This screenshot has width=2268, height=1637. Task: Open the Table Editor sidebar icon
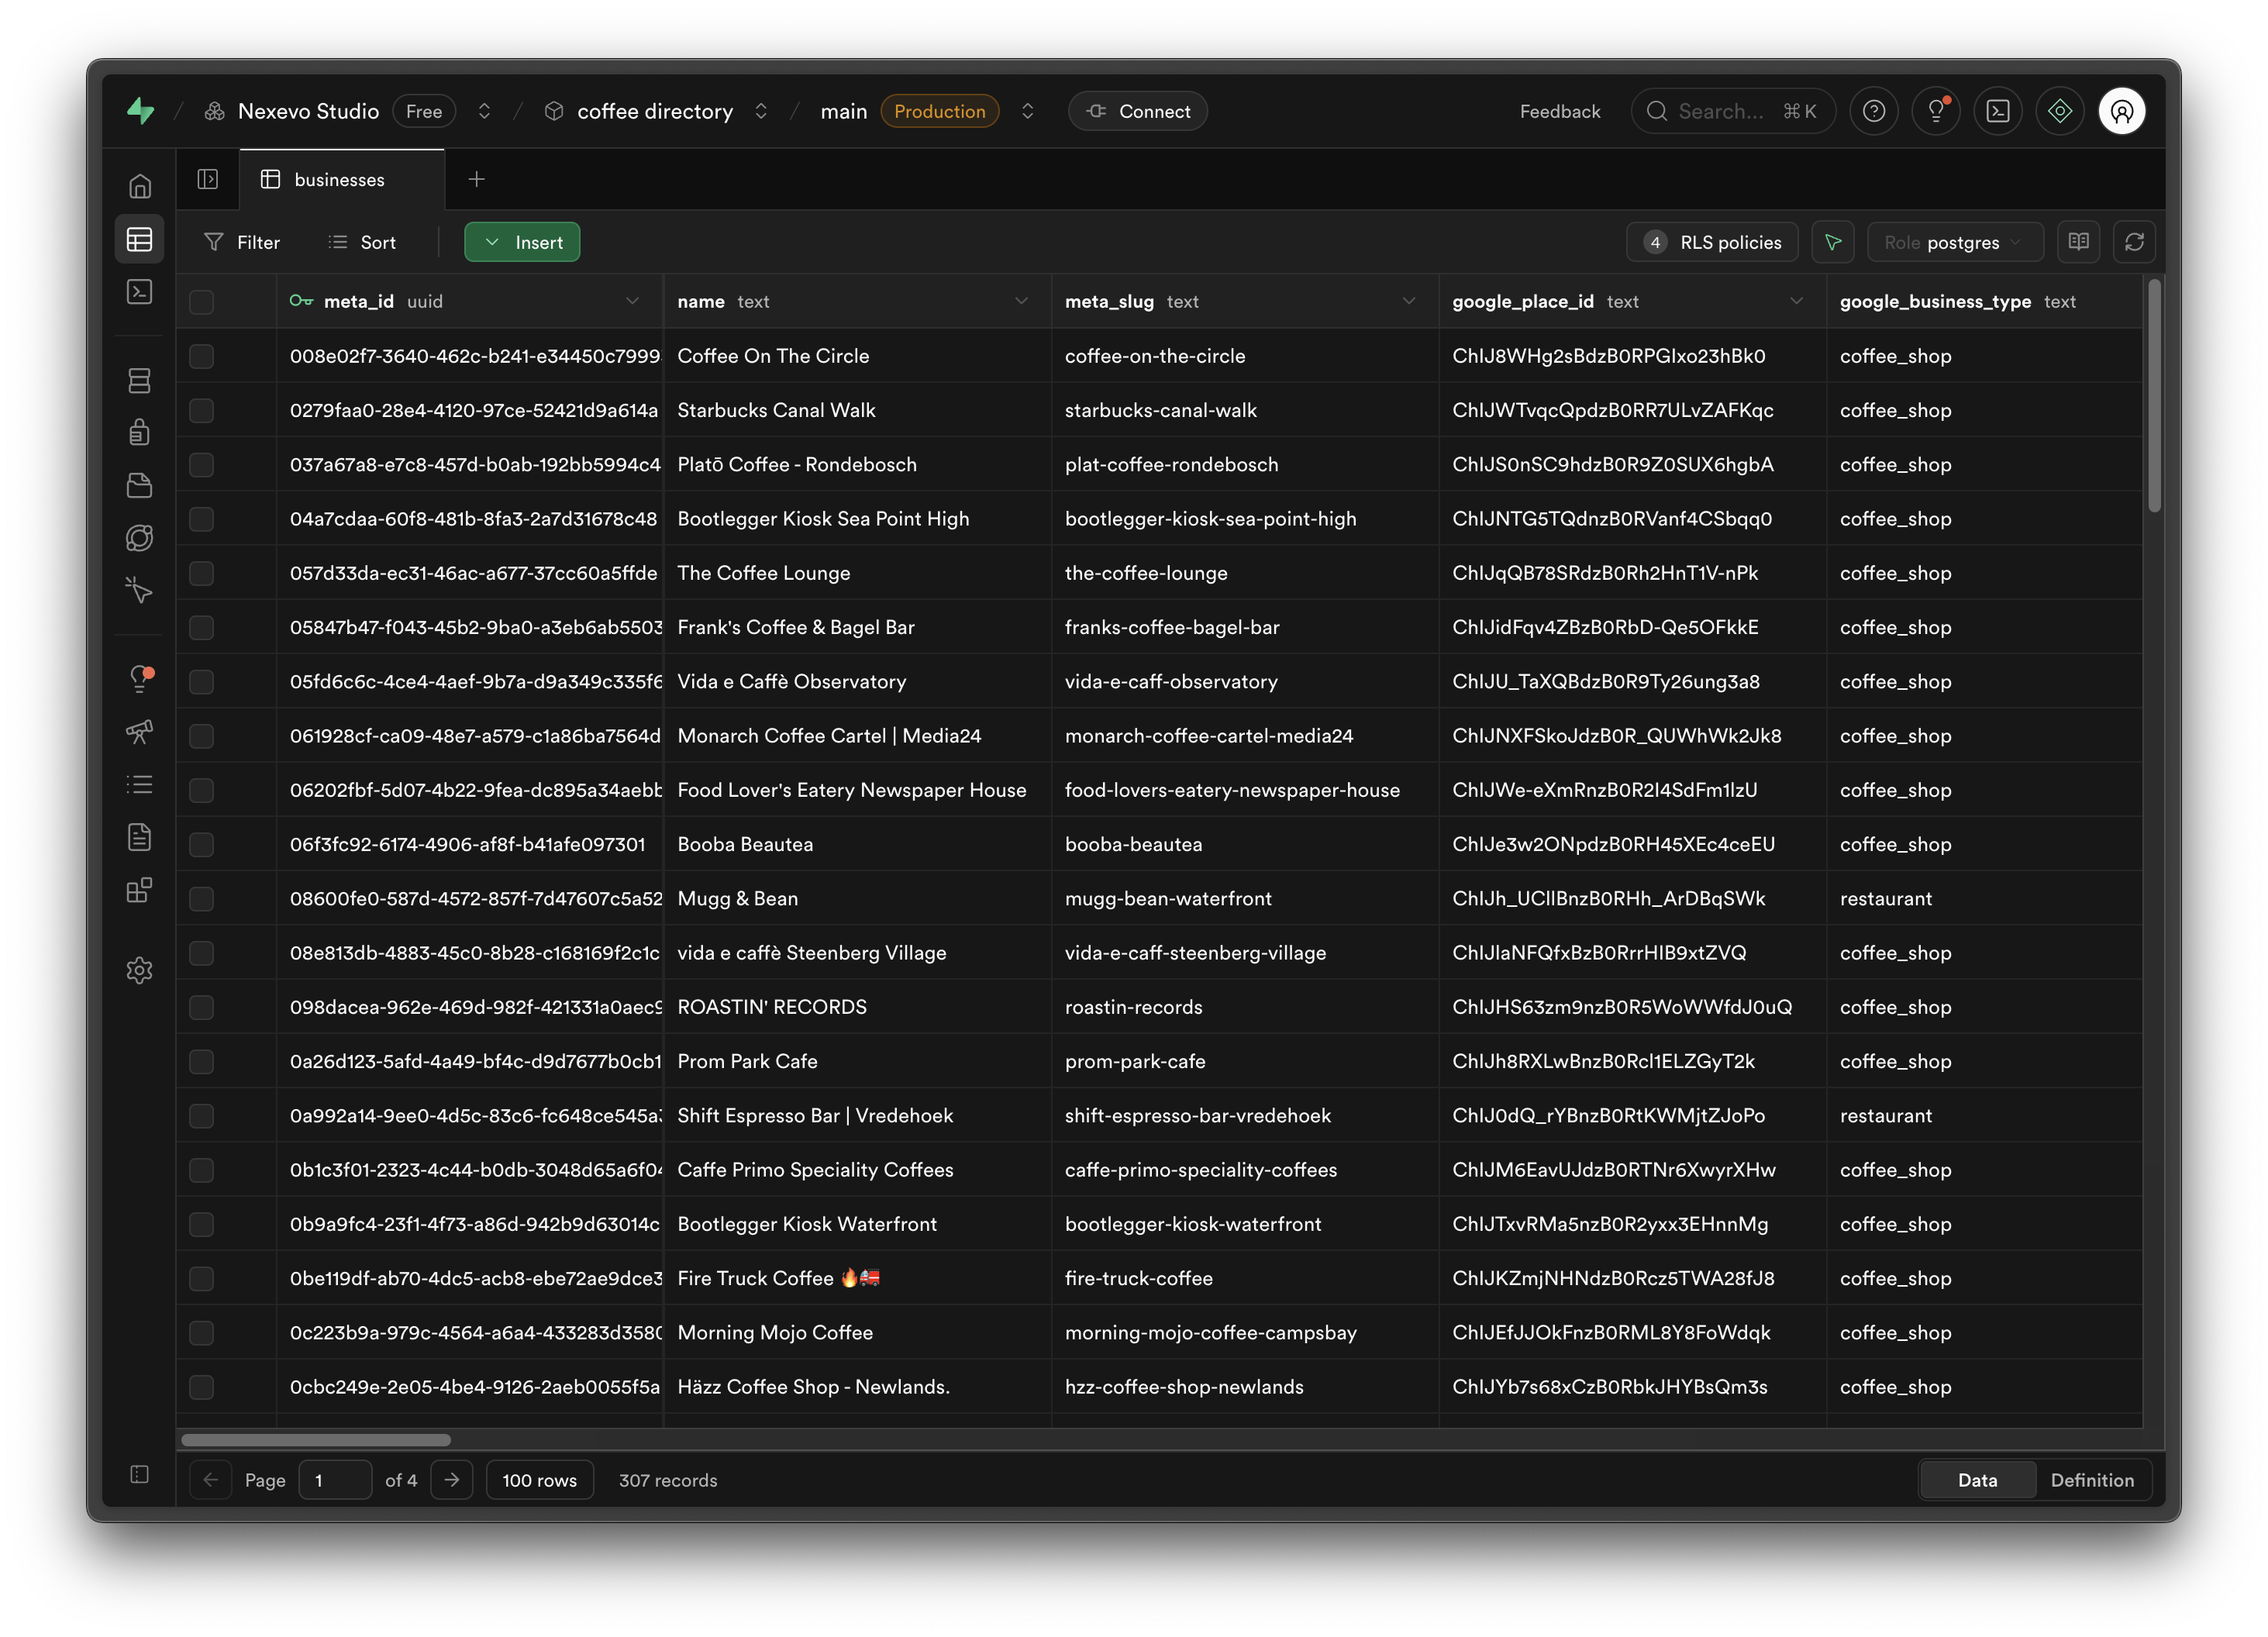(x=140, y=239)
